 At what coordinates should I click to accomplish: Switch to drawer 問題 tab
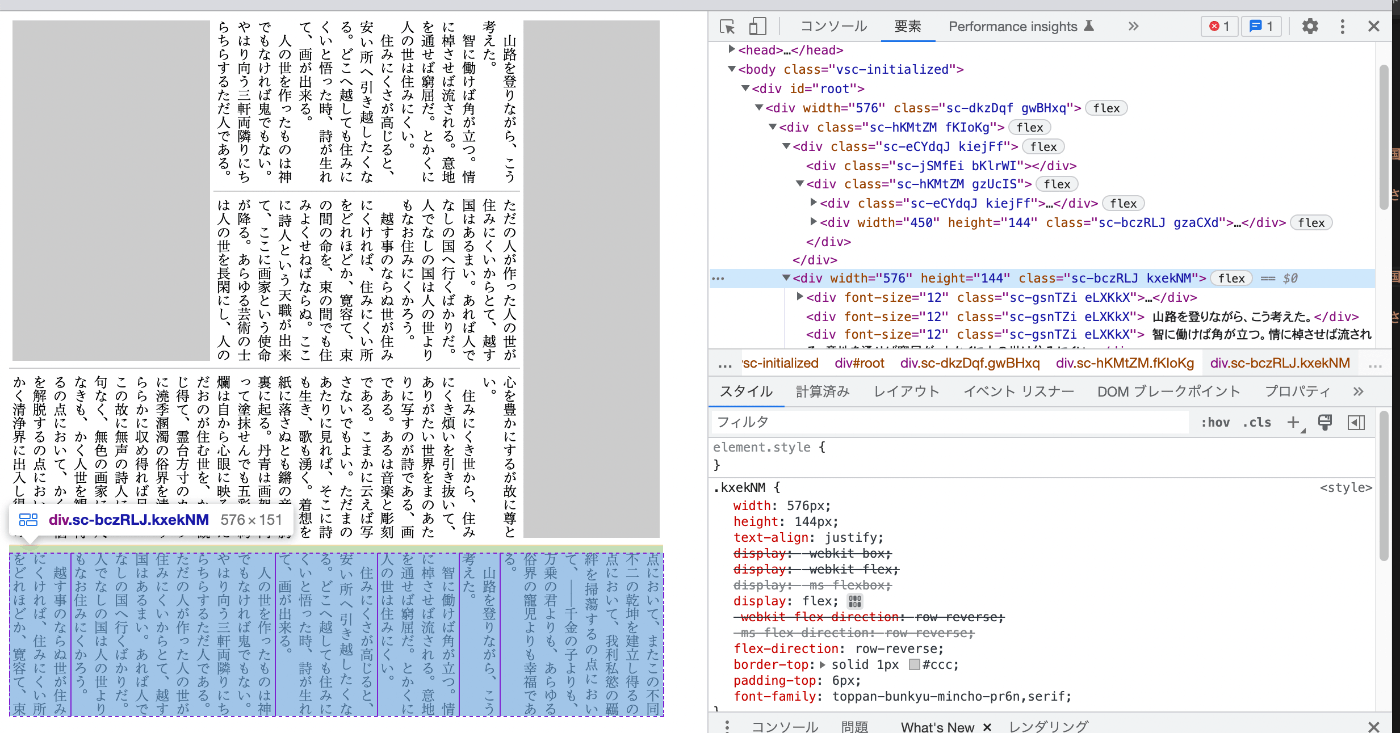(855, 727)
